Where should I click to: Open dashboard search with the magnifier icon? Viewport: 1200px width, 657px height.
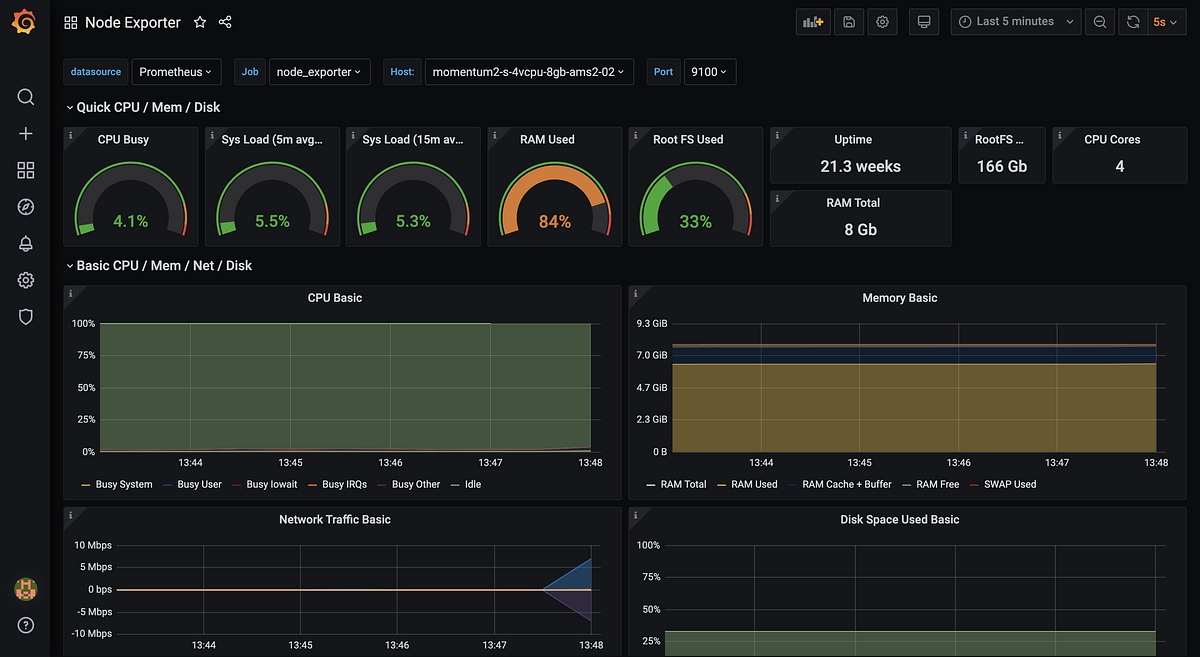[x=25, y=97]
